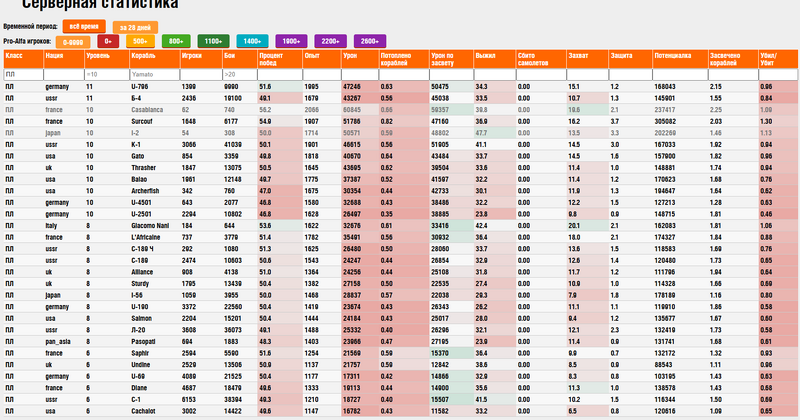Focus the 'Класс' filter input containing ПЛ
The width and height of the screenshot is (800, 420).
pyautogui.click(x=22, y=74)
